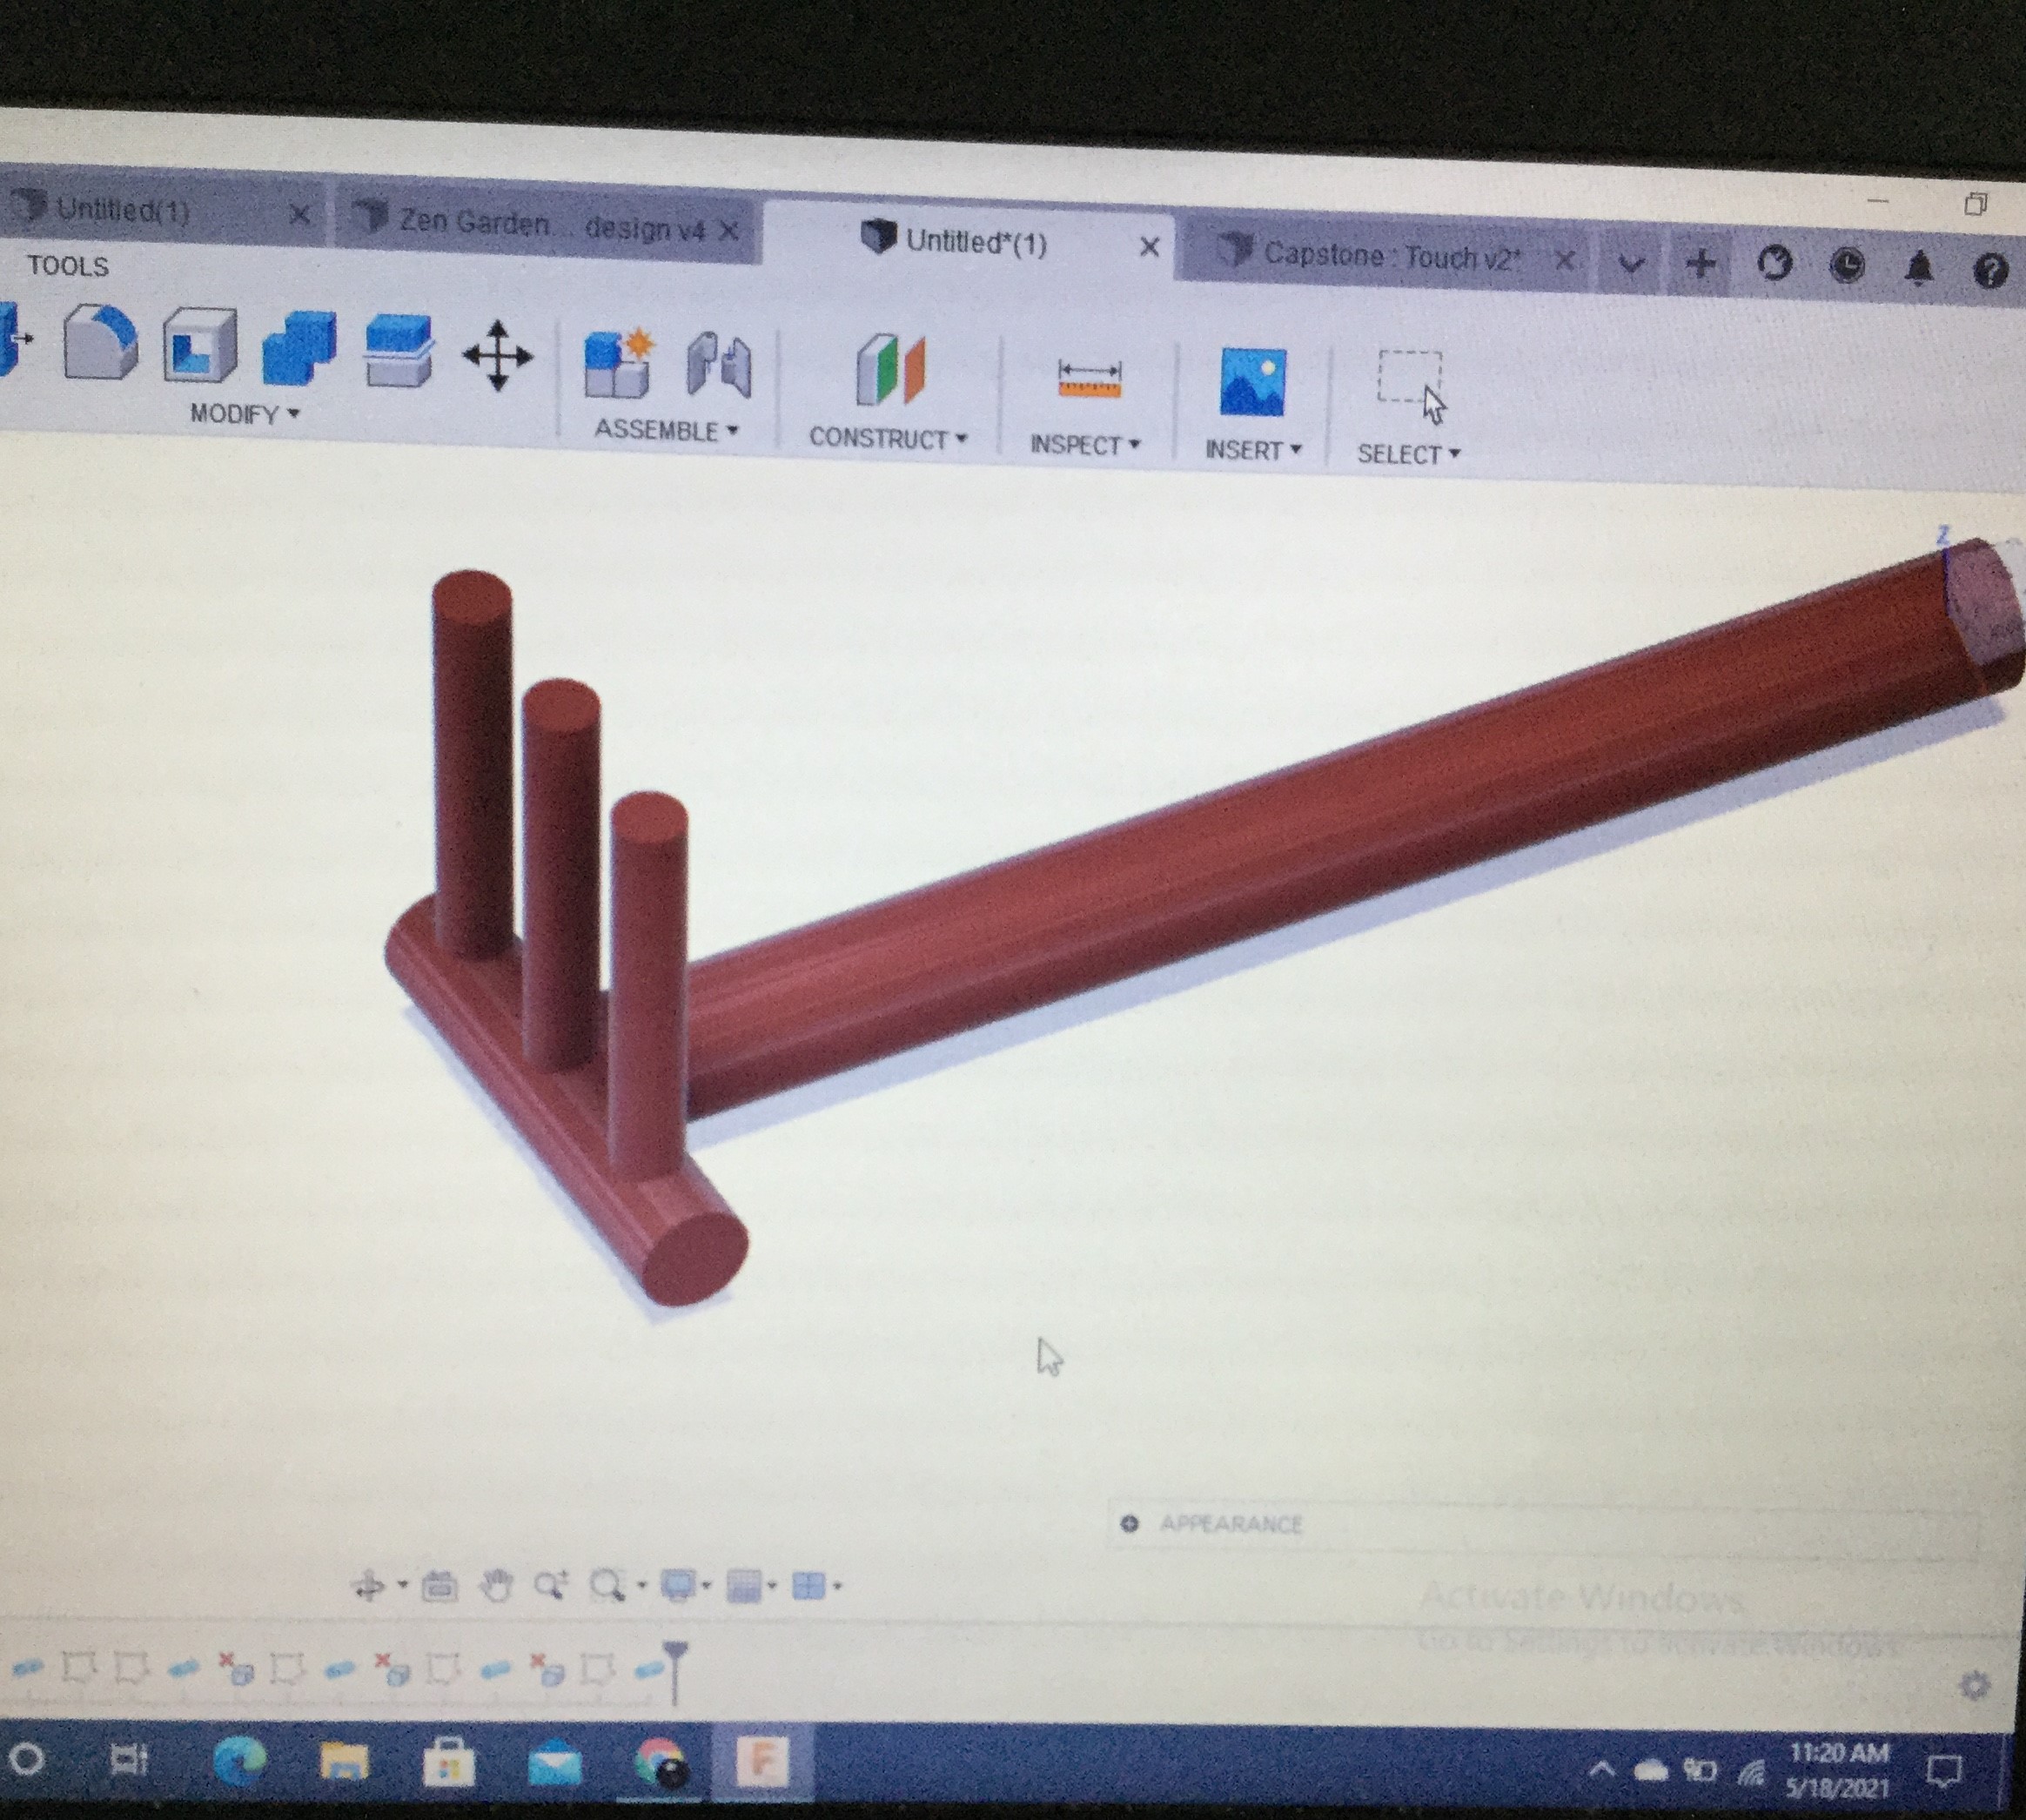Image resolution: width=2026 pixels, height=1820 pixels.
Task: Expand the APPEARANCE panel toggle
Action: pos(1129,1523)
